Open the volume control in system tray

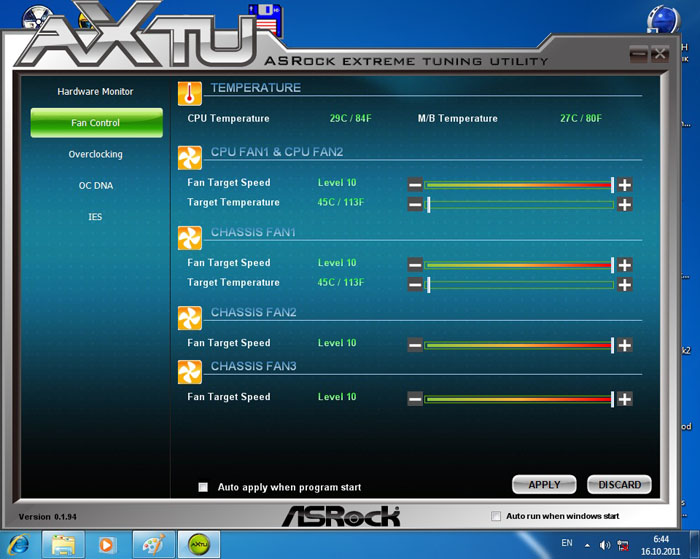tap(605, 545)
